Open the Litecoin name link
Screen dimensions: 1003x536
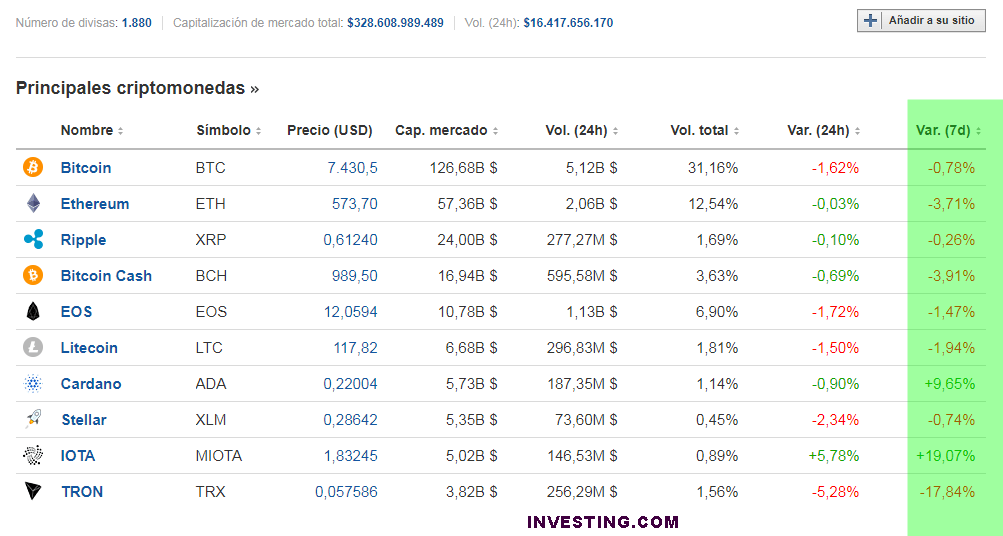(x=89, y=347)
